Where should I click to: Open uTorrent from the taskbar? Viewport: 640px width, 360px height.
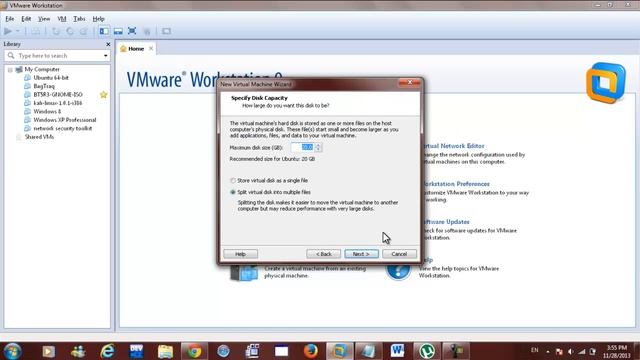click(x=427, y=351)
